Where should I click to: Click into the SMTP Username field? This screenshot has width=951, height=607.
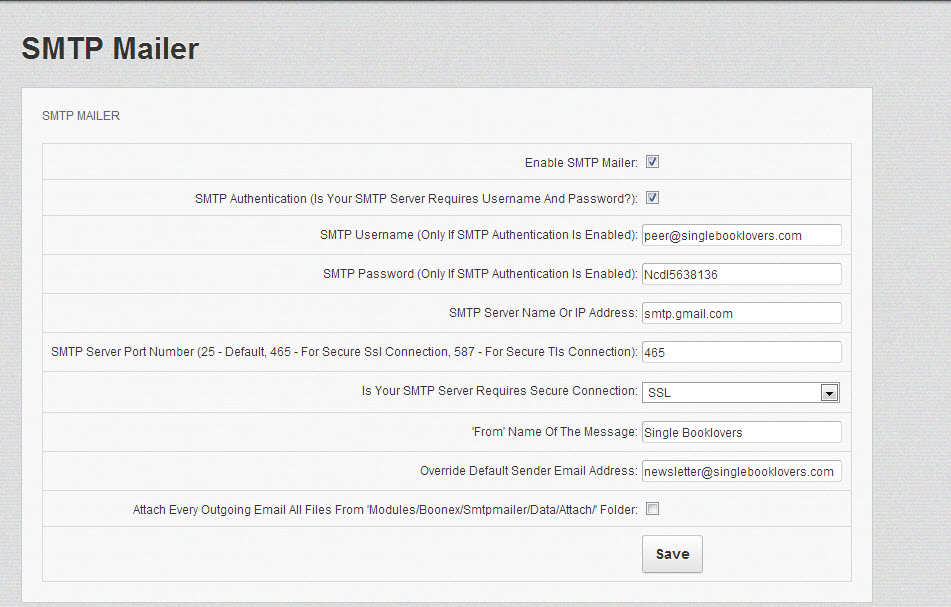741,235
